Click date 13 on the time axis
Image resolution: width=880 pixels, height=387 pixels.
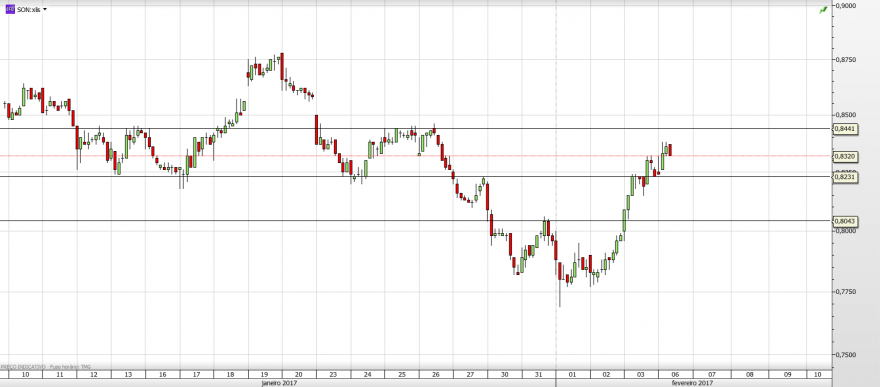click(x=129, y=374)
